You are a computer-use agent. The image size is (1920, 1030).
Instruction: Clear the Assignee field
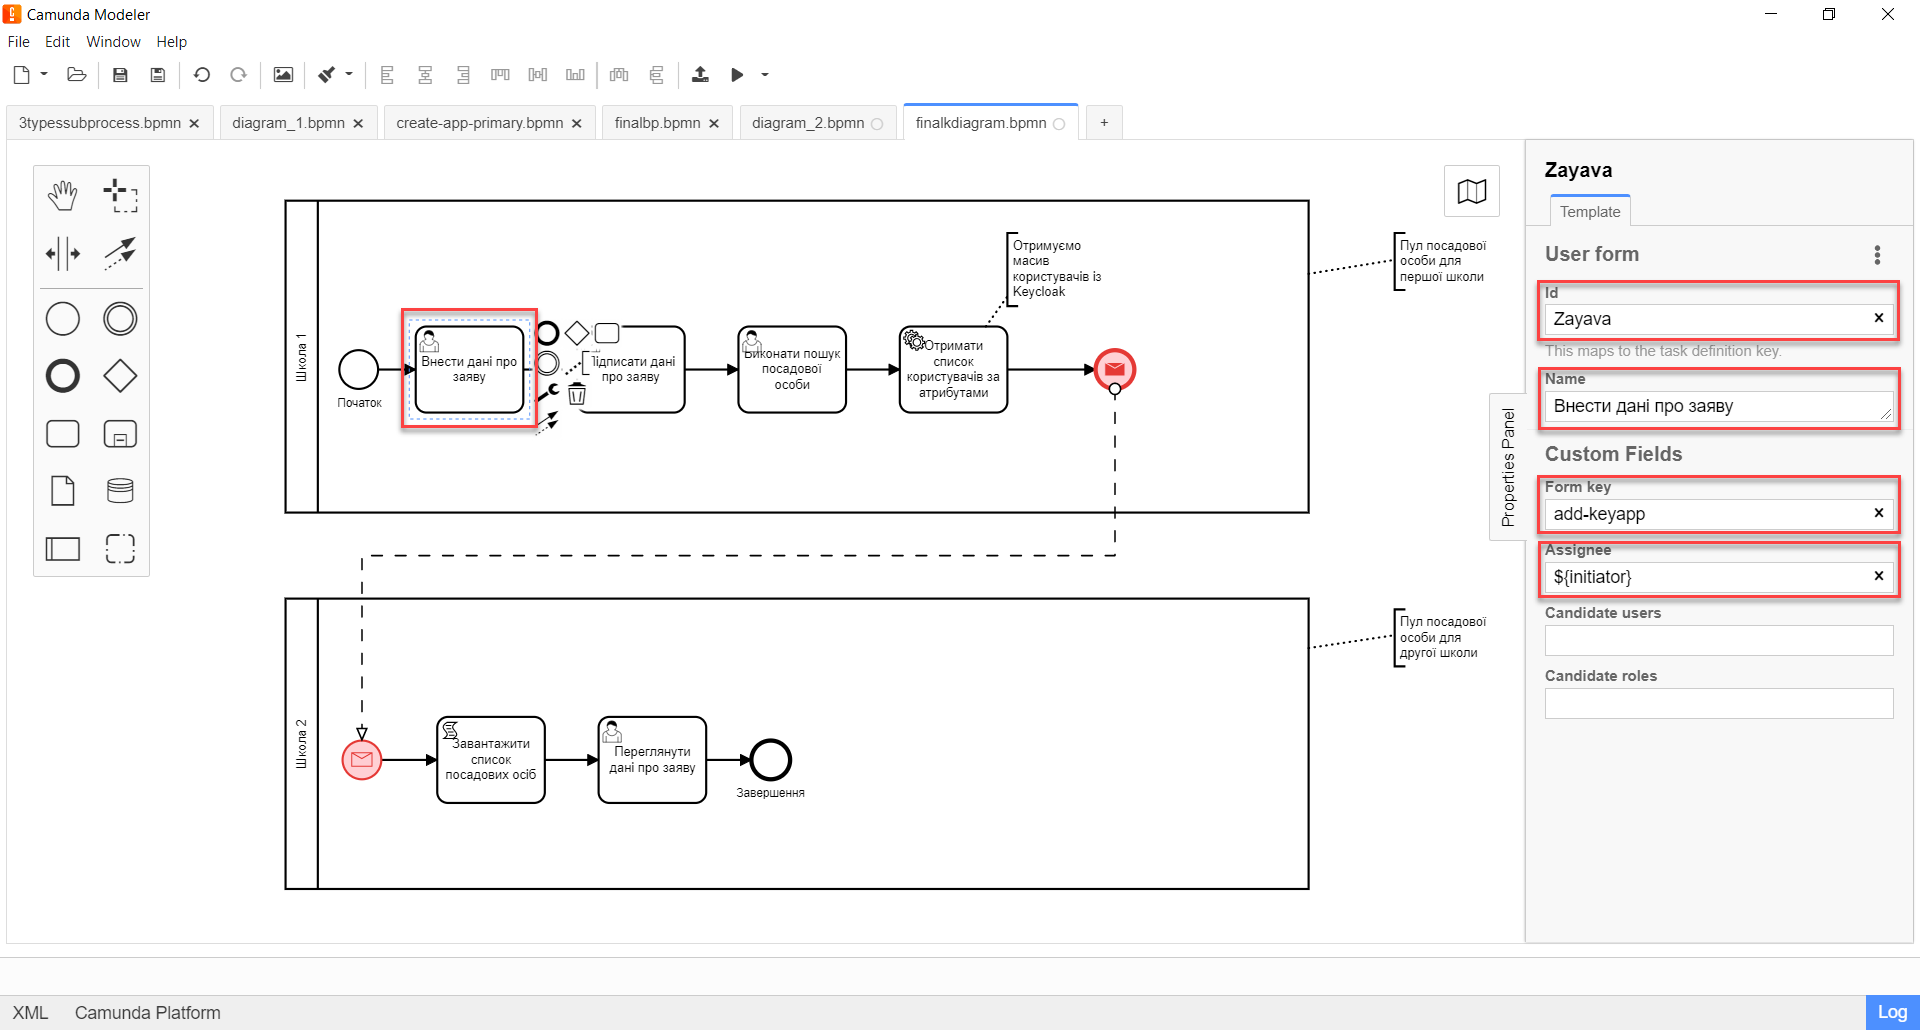click(x=1879, y=576)
